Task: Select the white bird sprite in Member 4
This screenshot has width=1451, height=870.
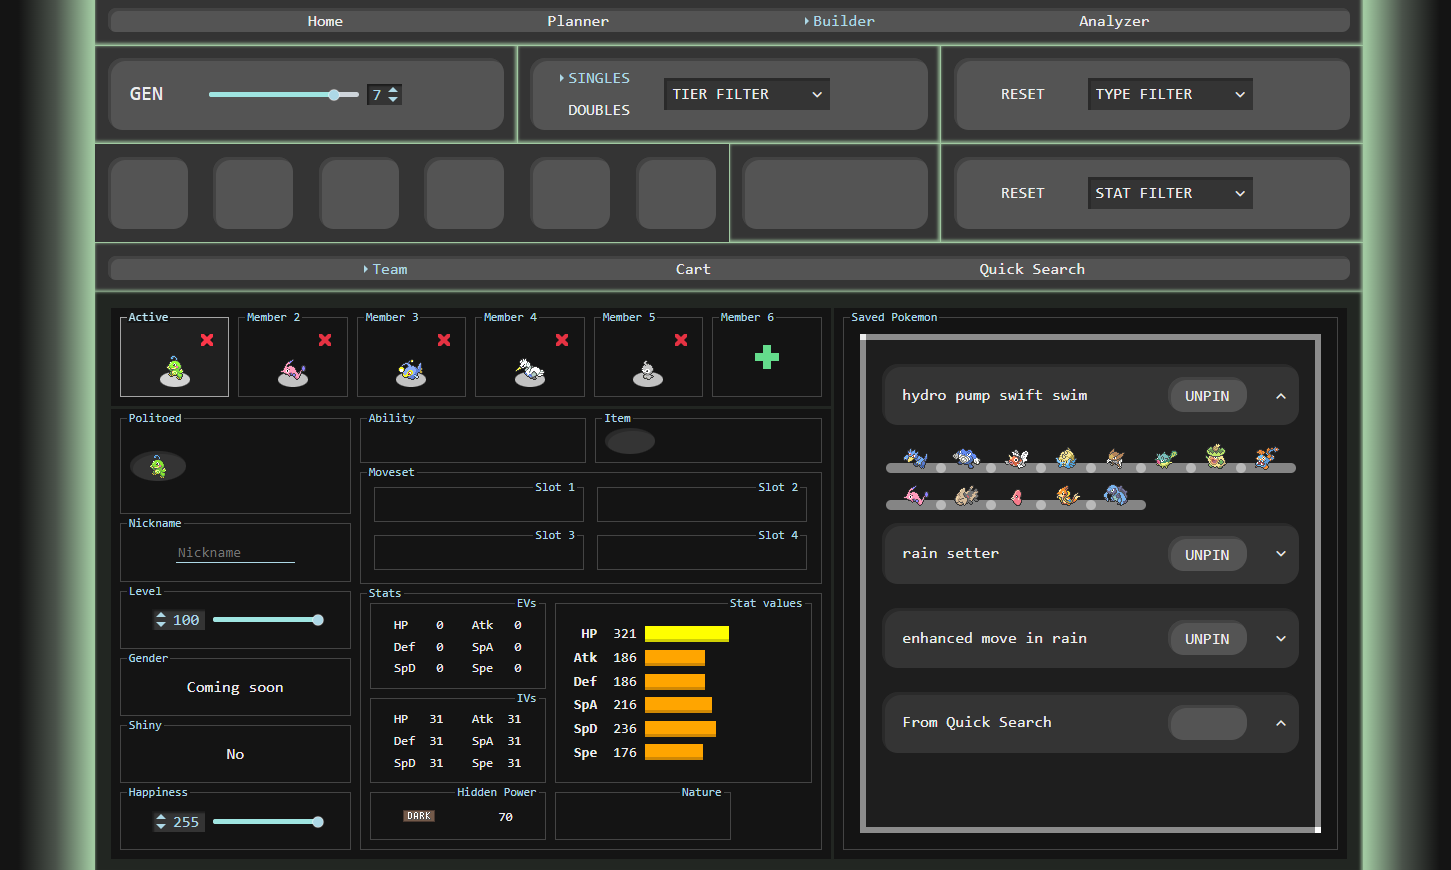Action: point(530,373)
